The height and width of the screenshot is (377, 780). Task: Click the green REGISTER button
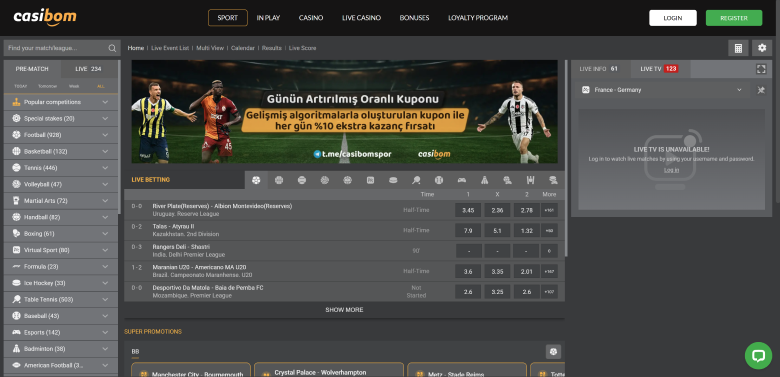pos(734,18)
